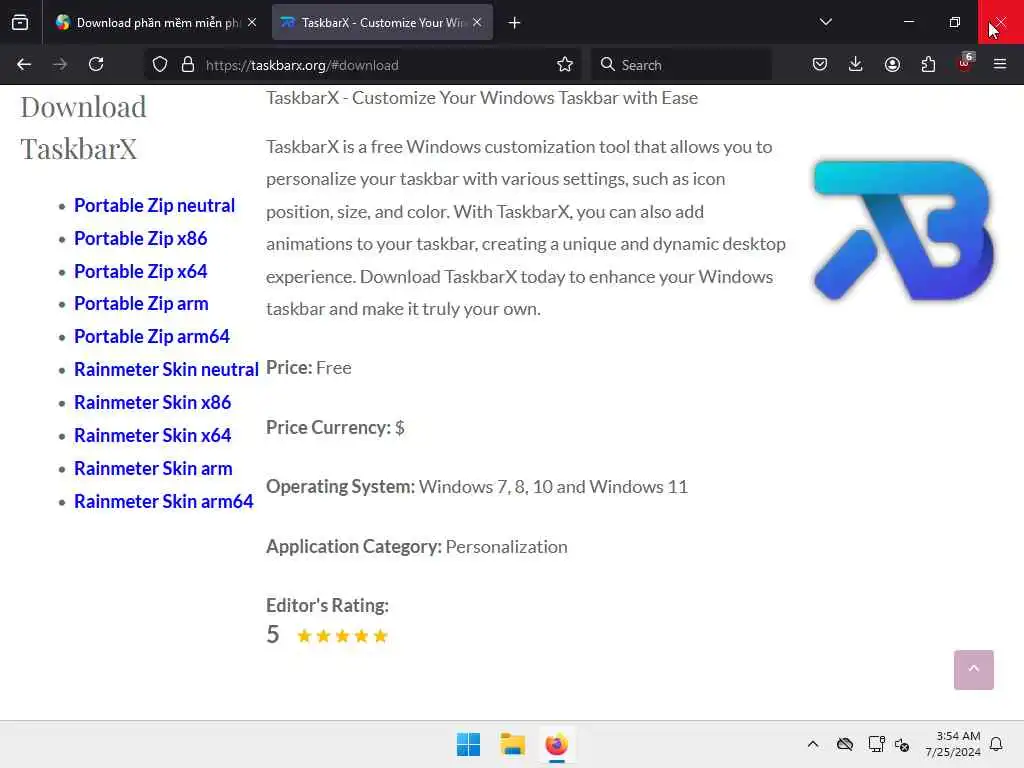Select the TaskbarX - Customize tab
Image resolution: width=1024 pixels, height=768 pixels.
click(382, 22)
